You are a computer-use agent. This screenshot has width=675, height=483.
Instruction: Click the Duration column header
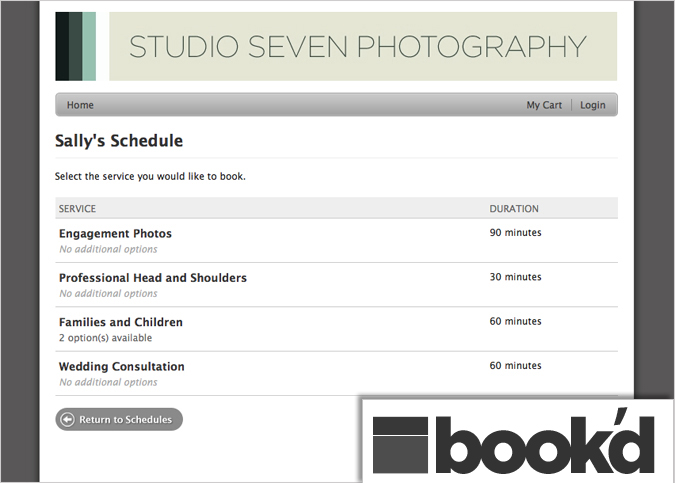click(x=514, y=209)
